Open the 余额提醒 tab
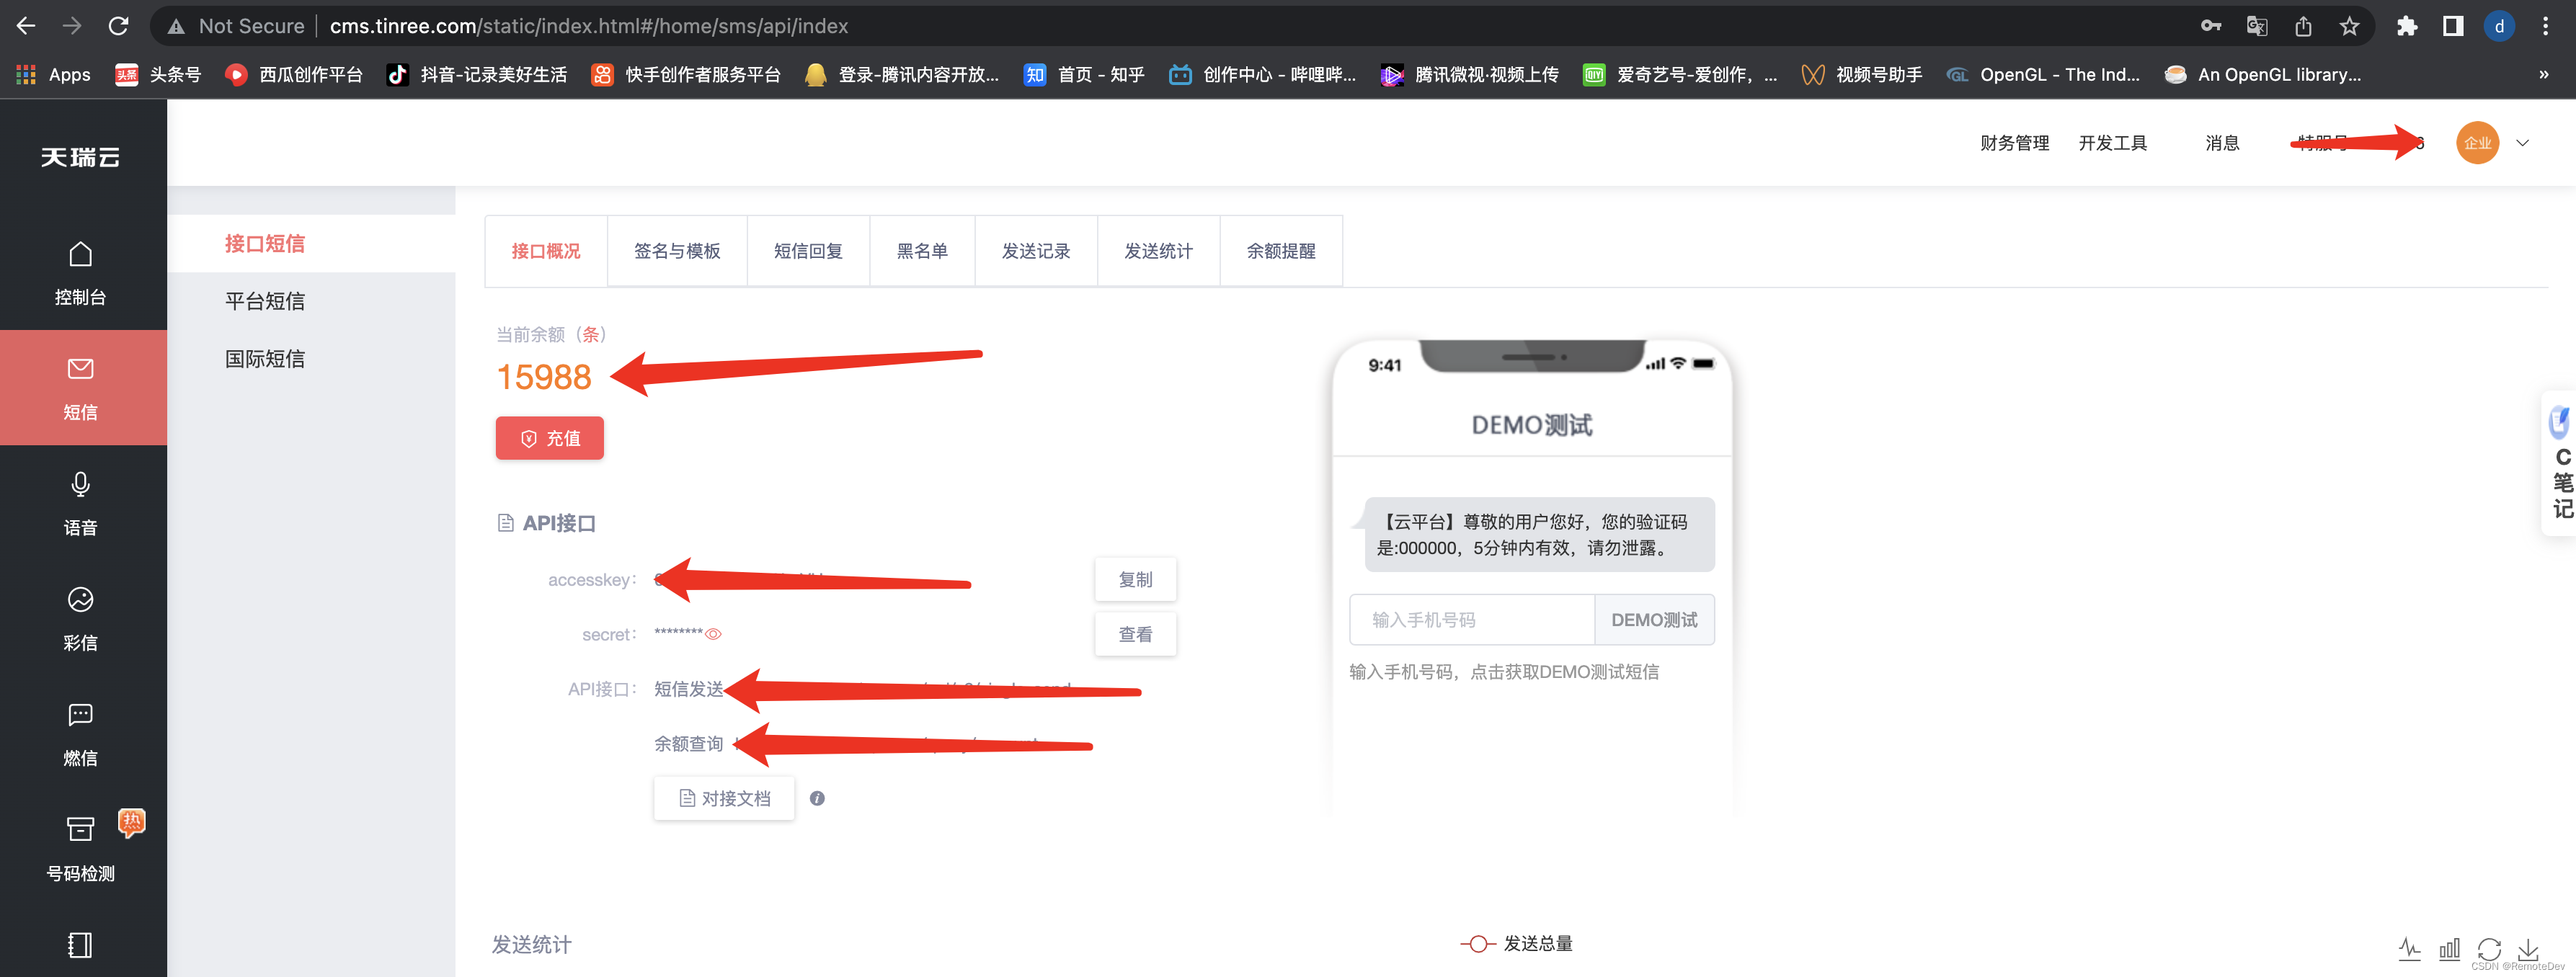The image size is (2576, 977). pos(1281,251)
